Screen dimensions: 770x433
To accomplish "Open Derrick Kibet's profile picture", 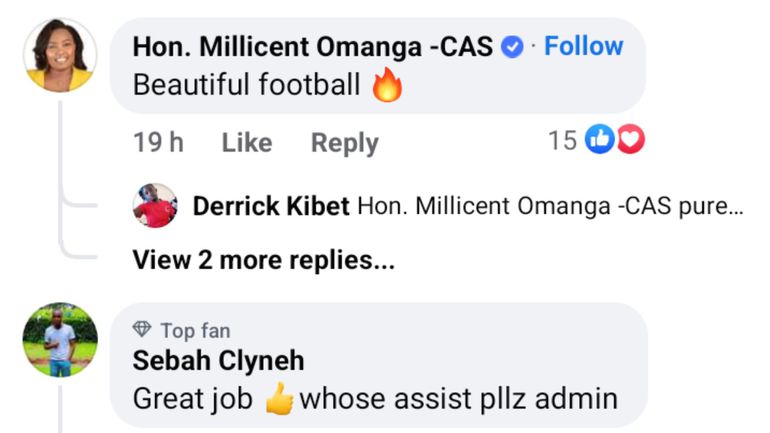I will [x=155, y=206].
